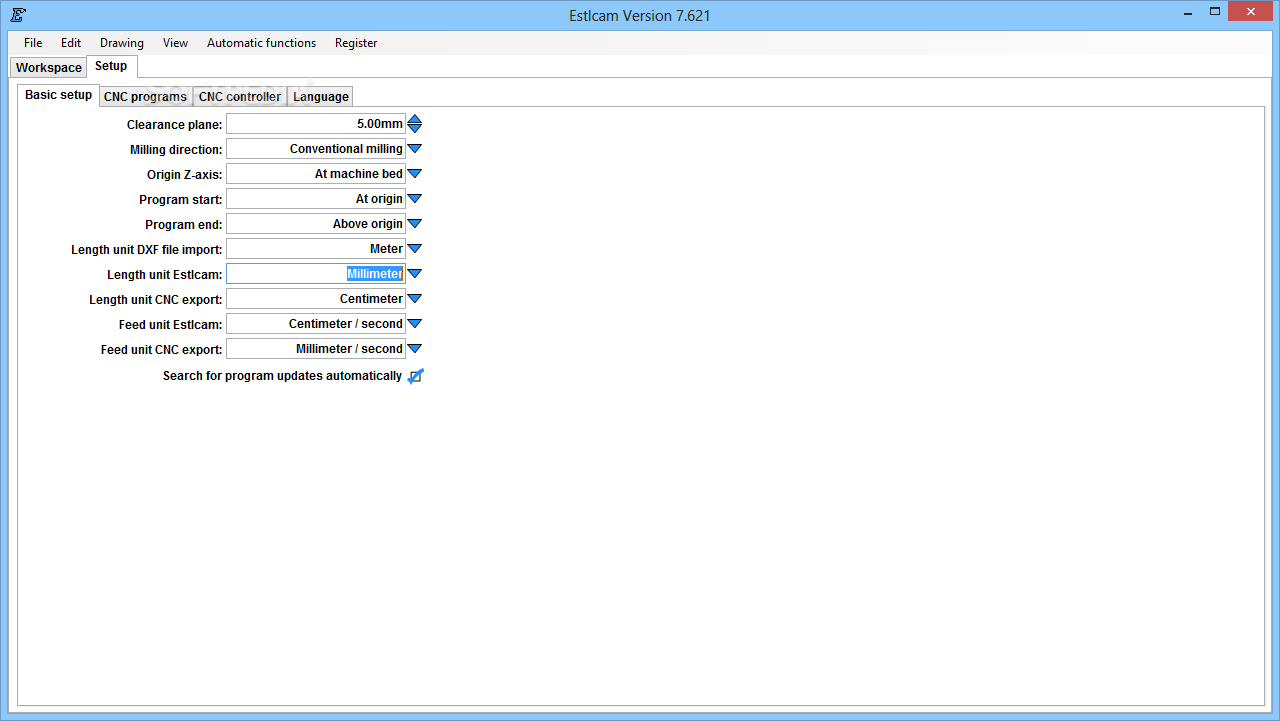The height and width of the screenshot is (721, 1280).
Task: Select the Setup tab
Action: [111, 66]
